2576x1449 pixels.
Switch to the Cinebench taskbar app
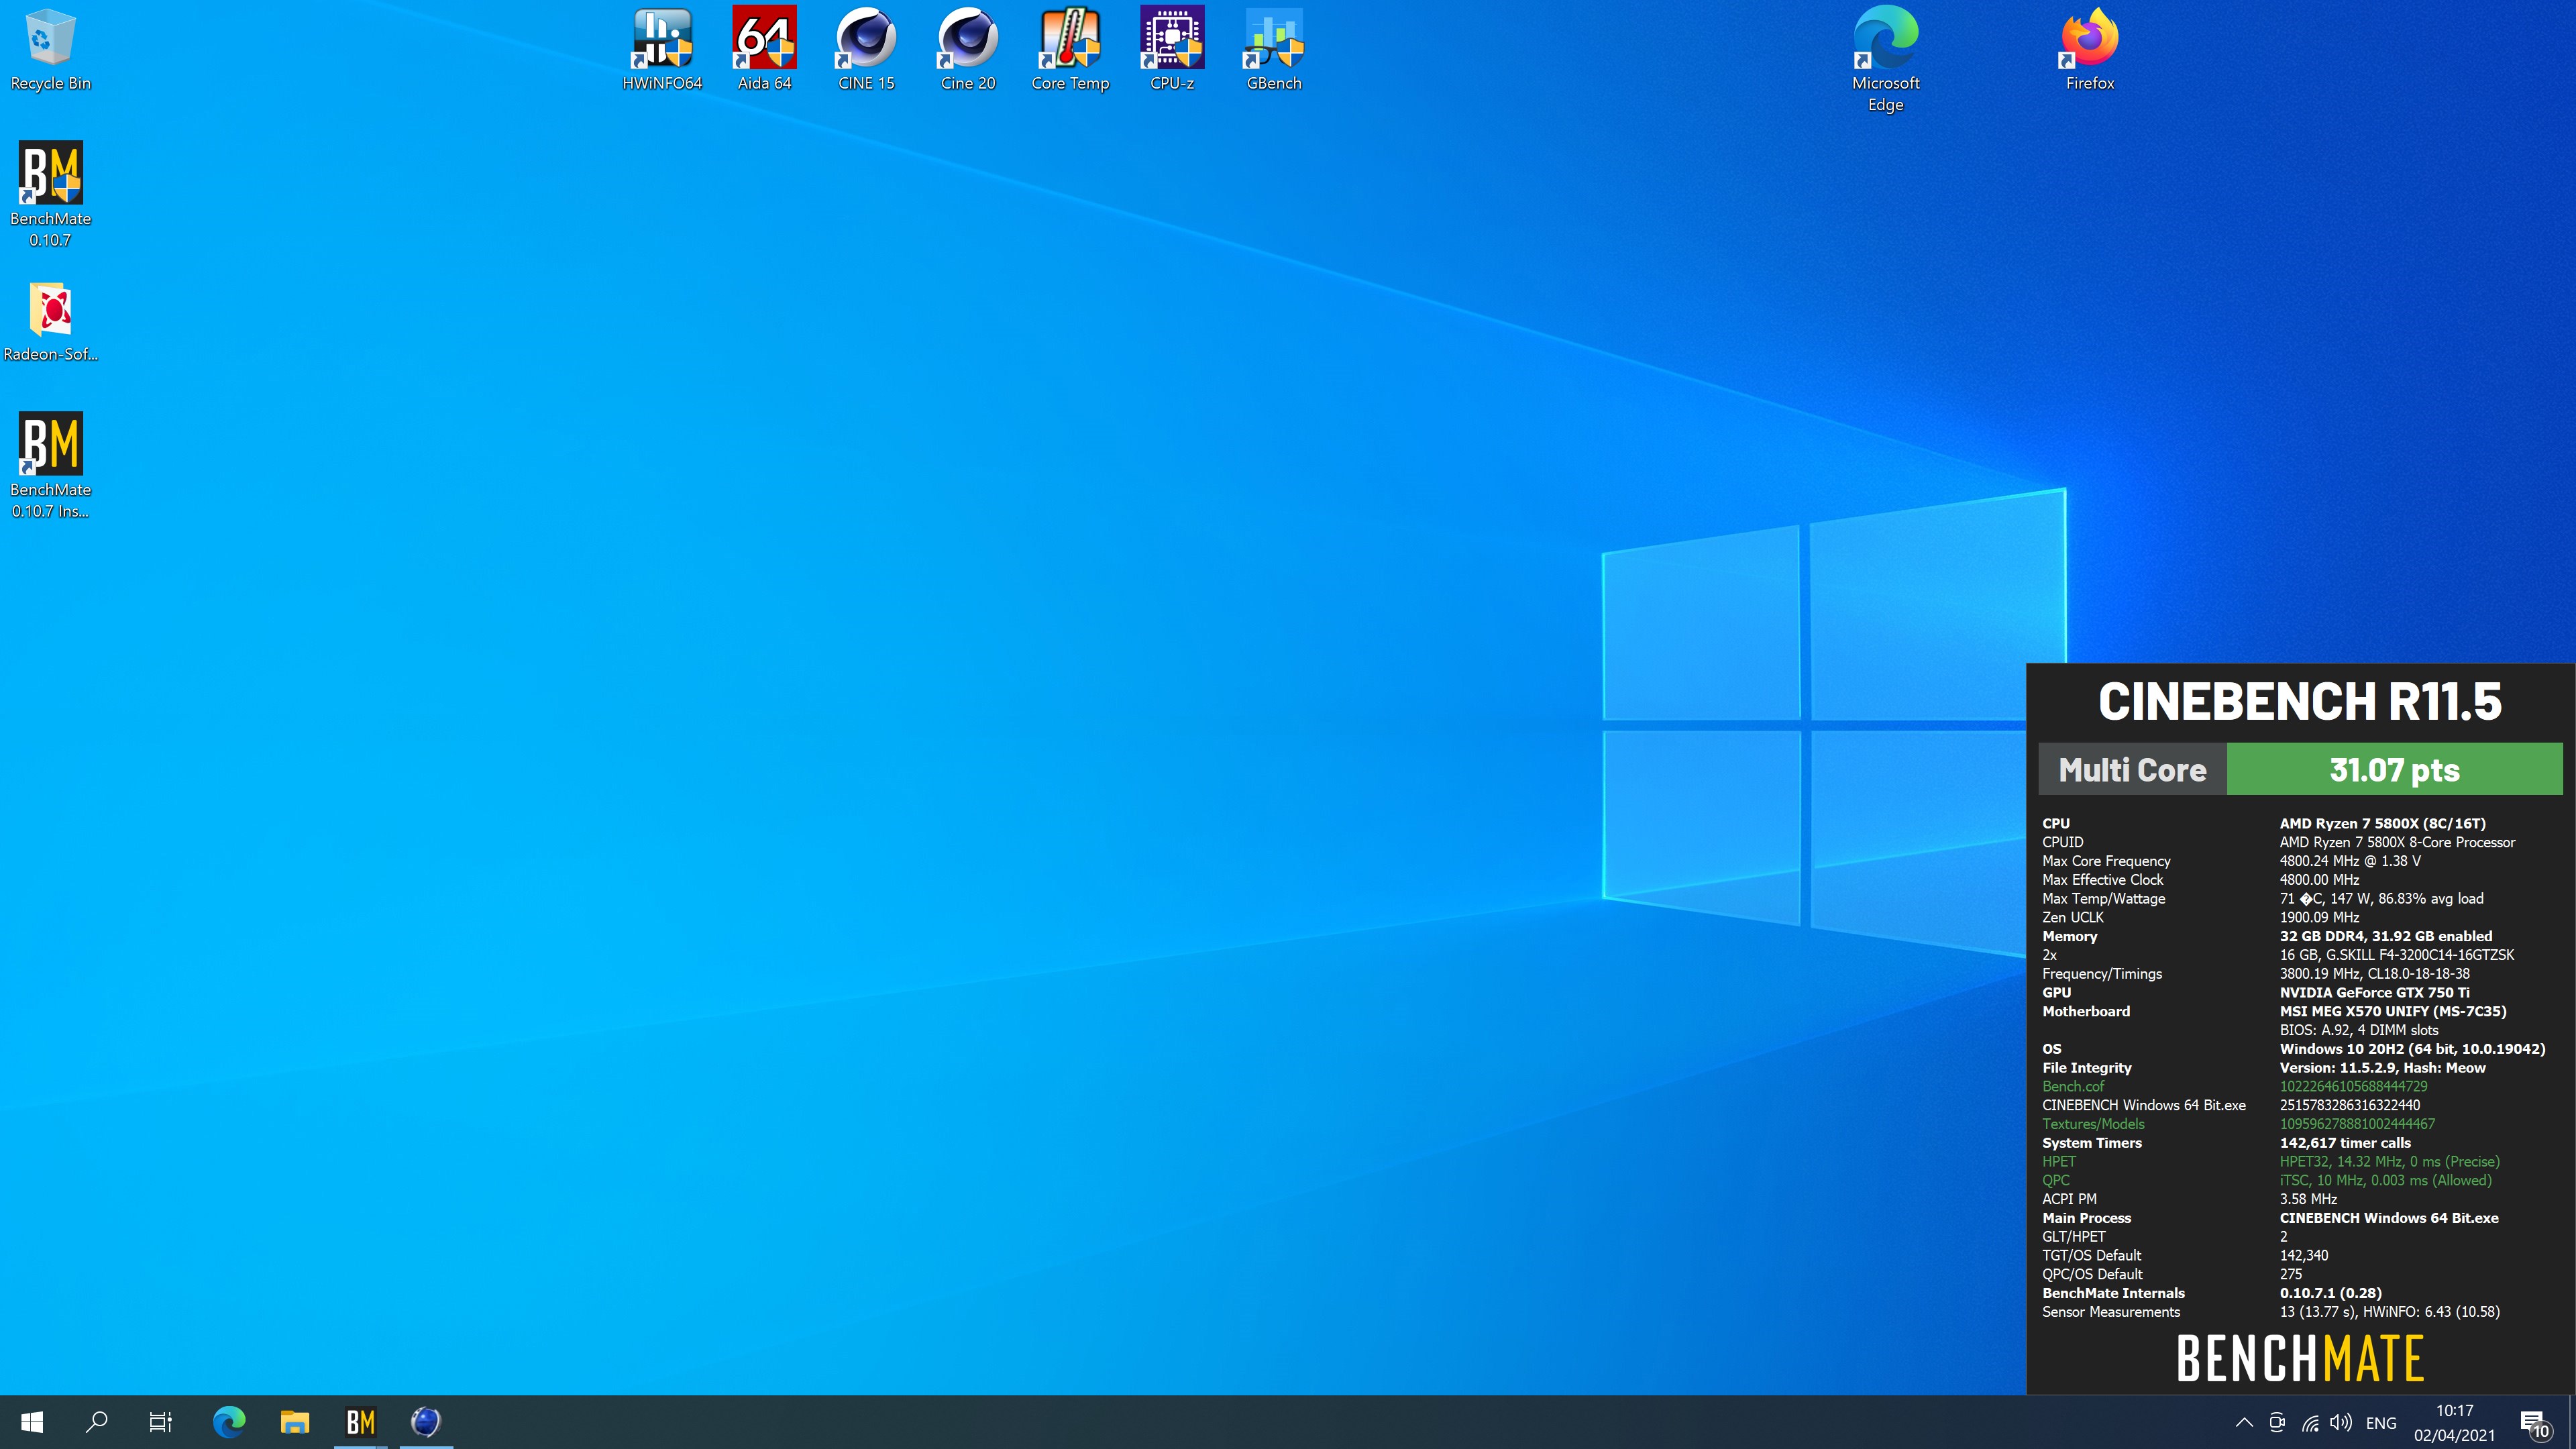pyautogui.click(x=426, y=1421)
